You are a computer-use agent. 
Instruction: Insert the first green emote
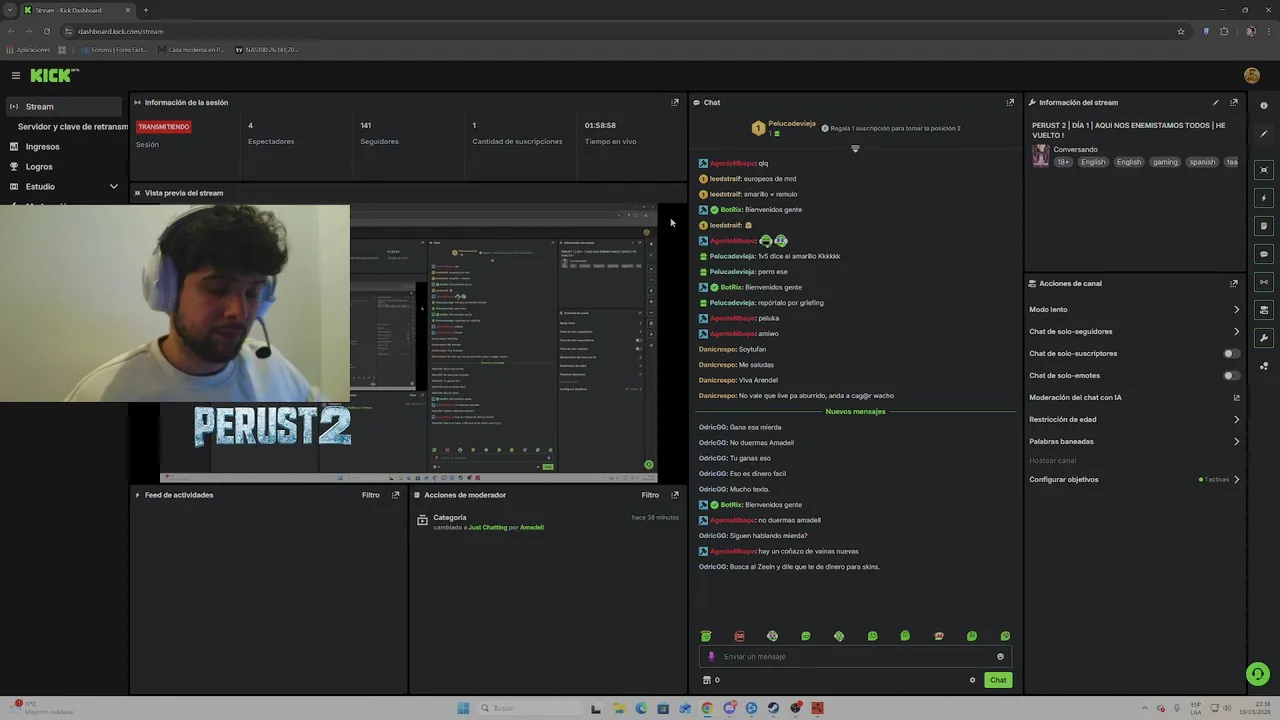point(706,636)
